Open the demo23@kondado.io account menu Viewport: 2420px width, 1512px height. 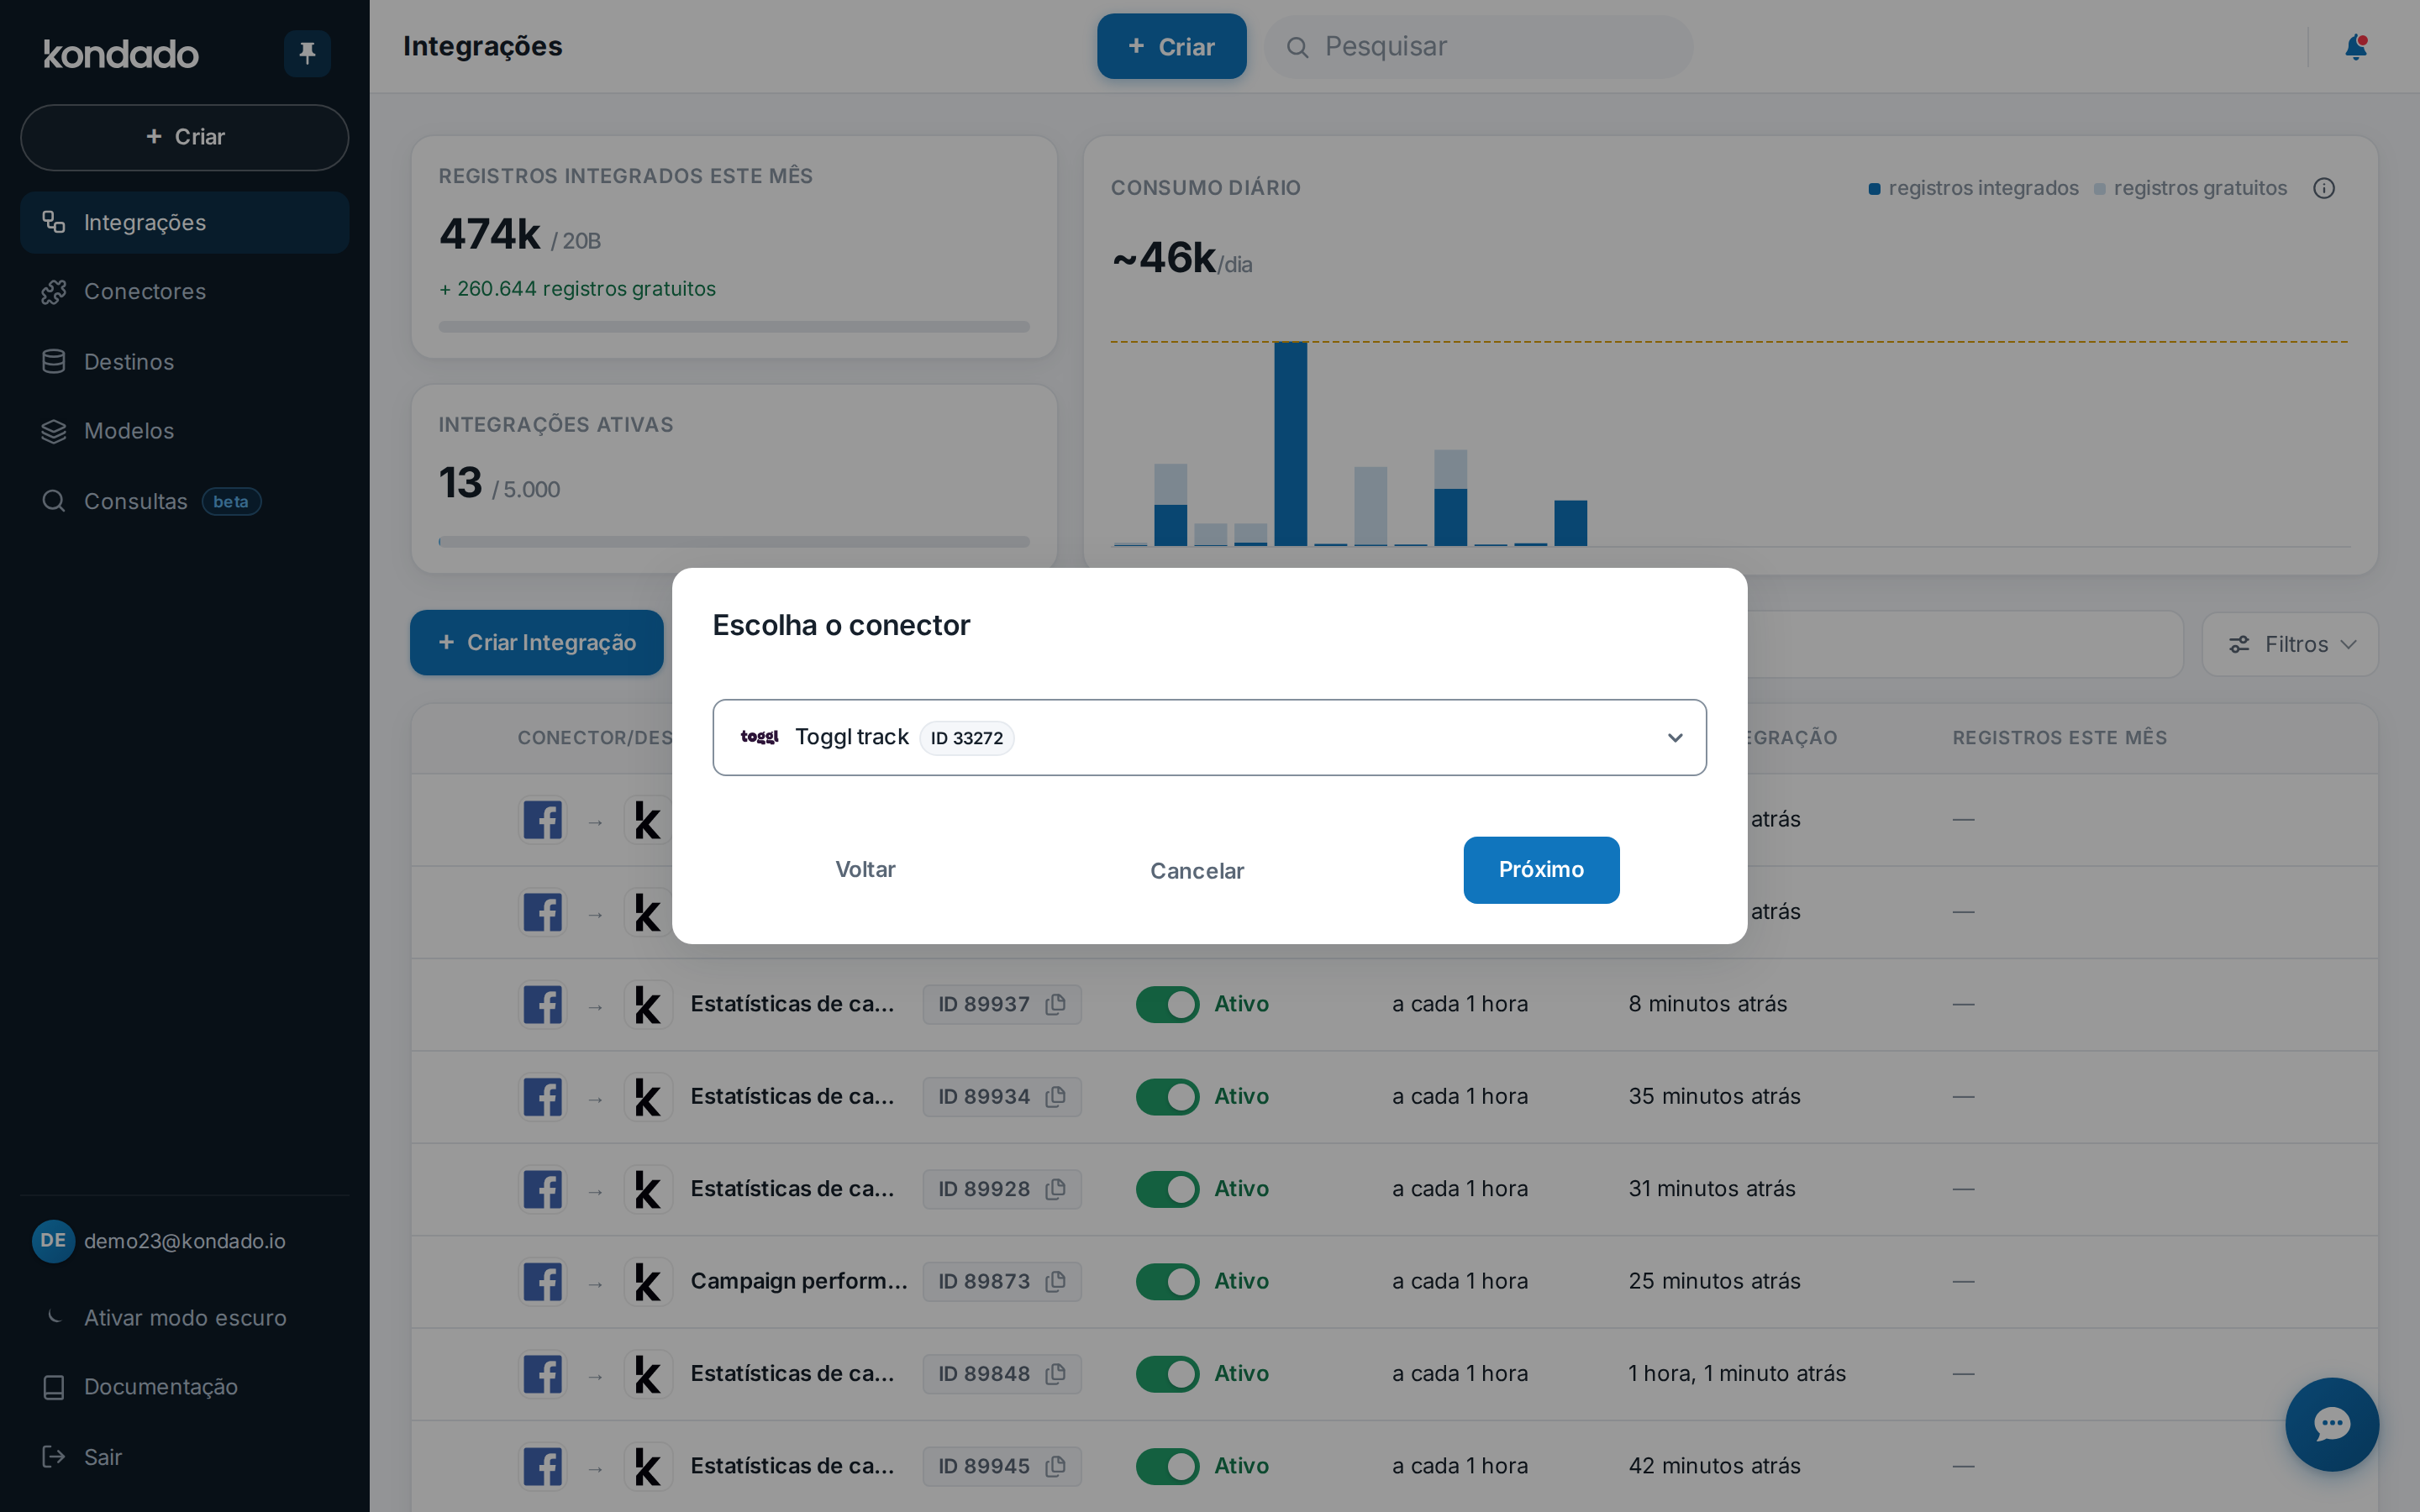(x=185, y=1241)
